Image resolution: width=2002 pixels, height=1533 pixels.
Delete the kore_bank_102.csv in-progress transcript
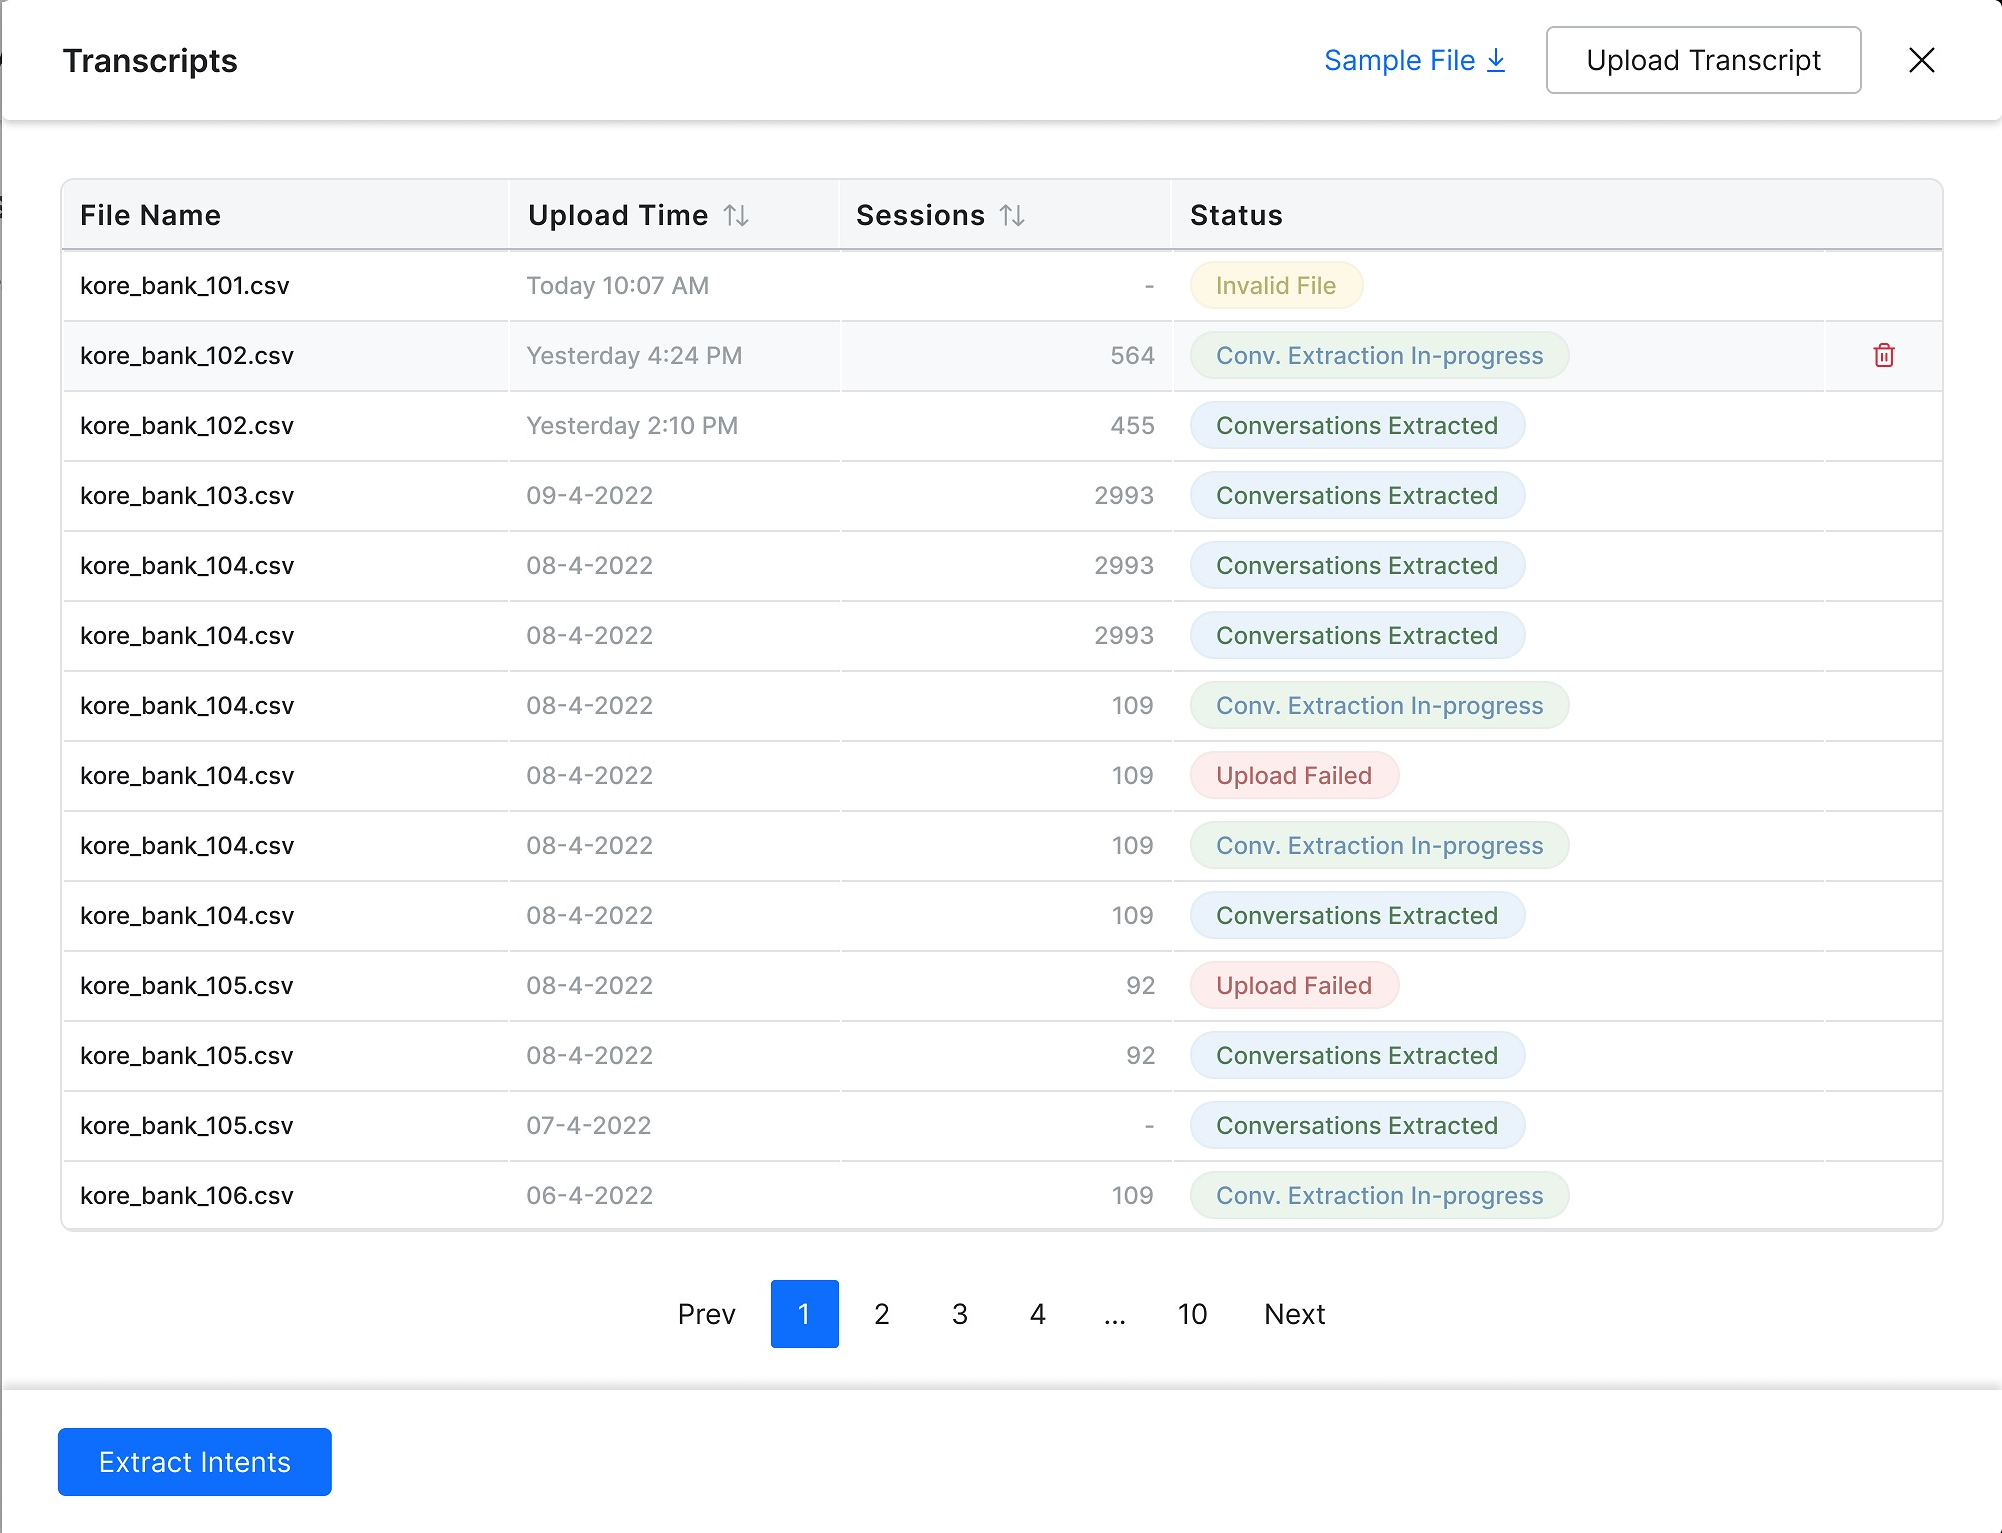click(x=1883, y=355)
